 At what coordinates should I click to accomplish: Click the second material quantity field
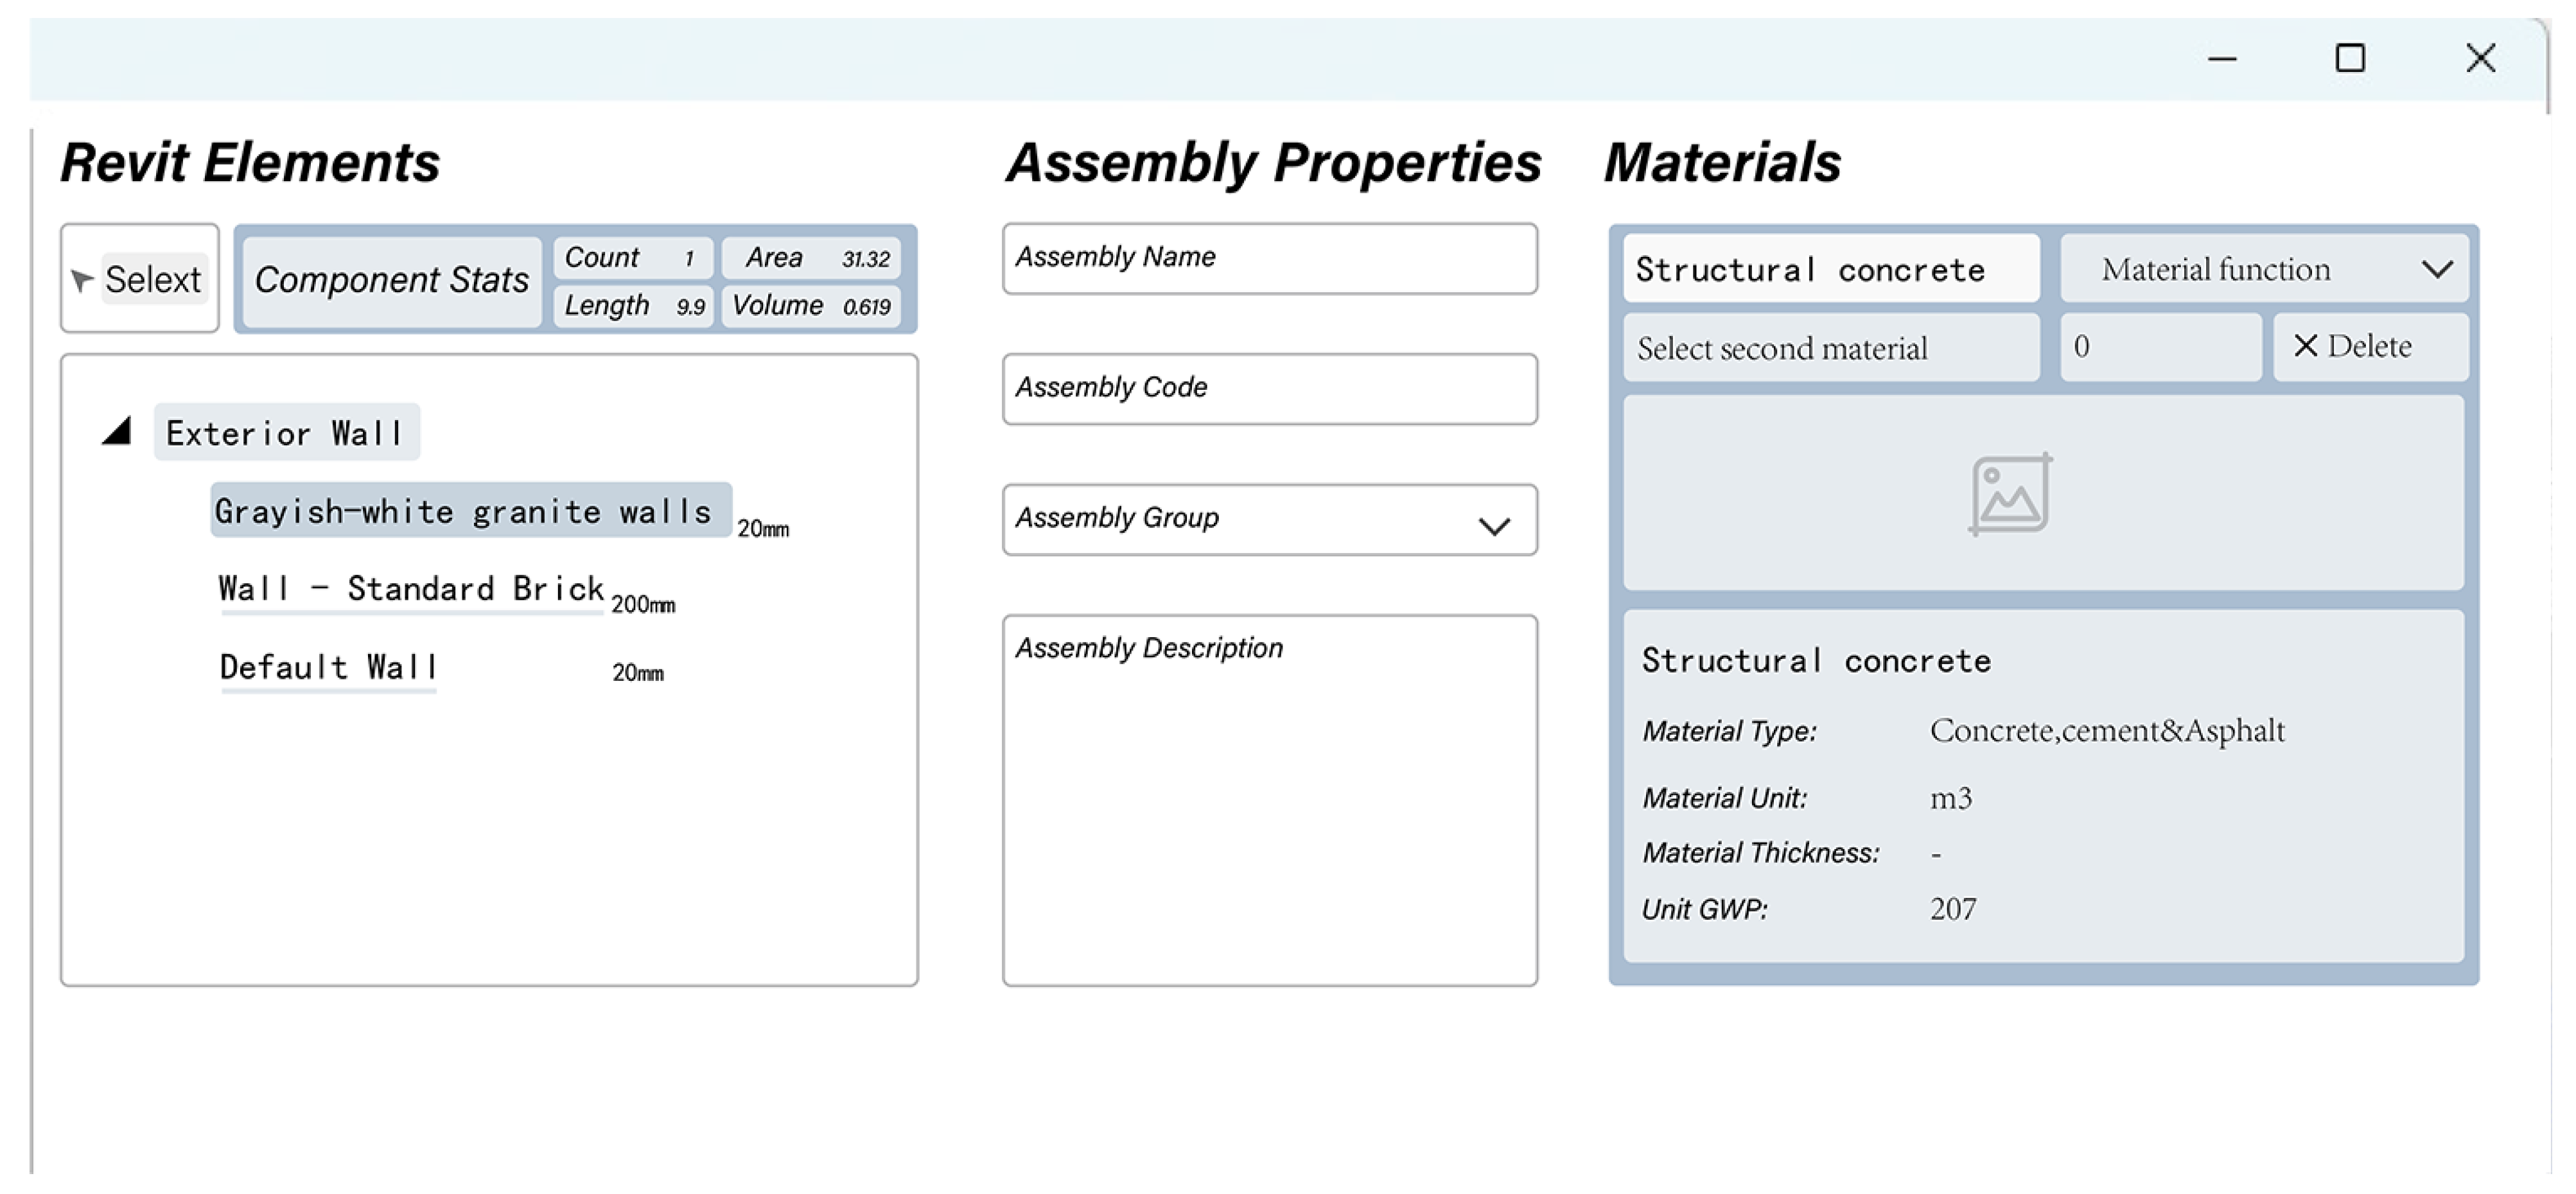click(x=2160, y=347)
